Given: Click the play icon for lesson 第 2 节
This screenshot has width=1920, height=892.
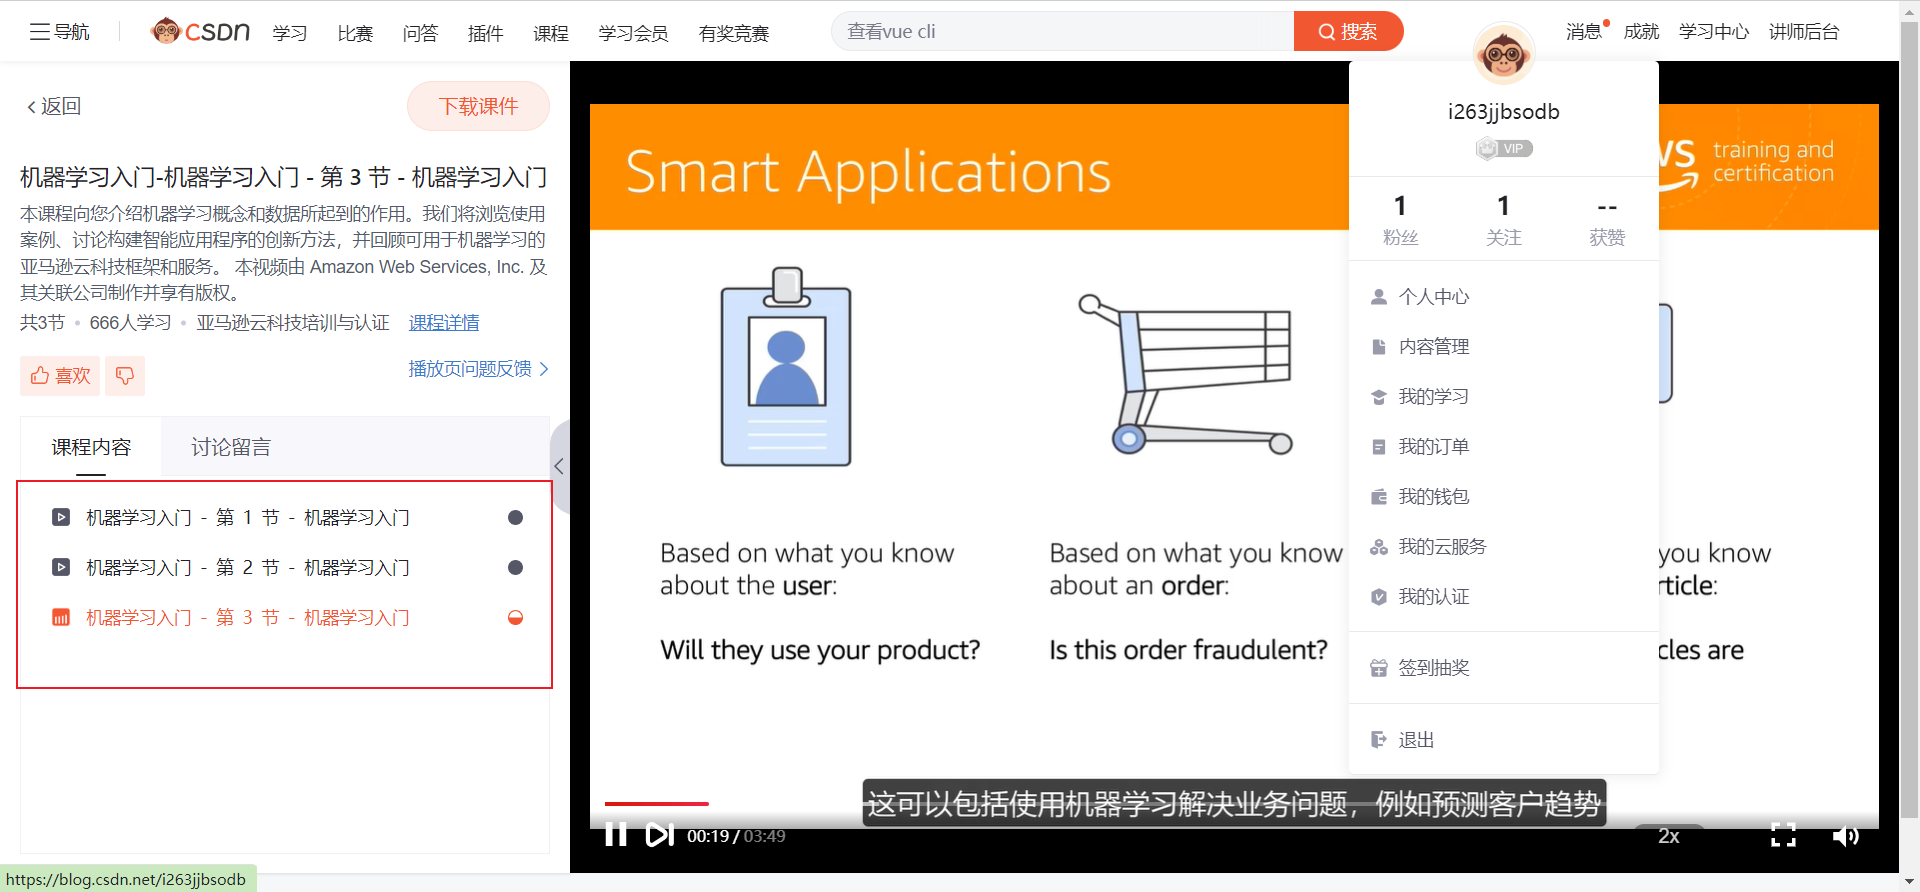Looking at the screenshot, I should (61, 568).
